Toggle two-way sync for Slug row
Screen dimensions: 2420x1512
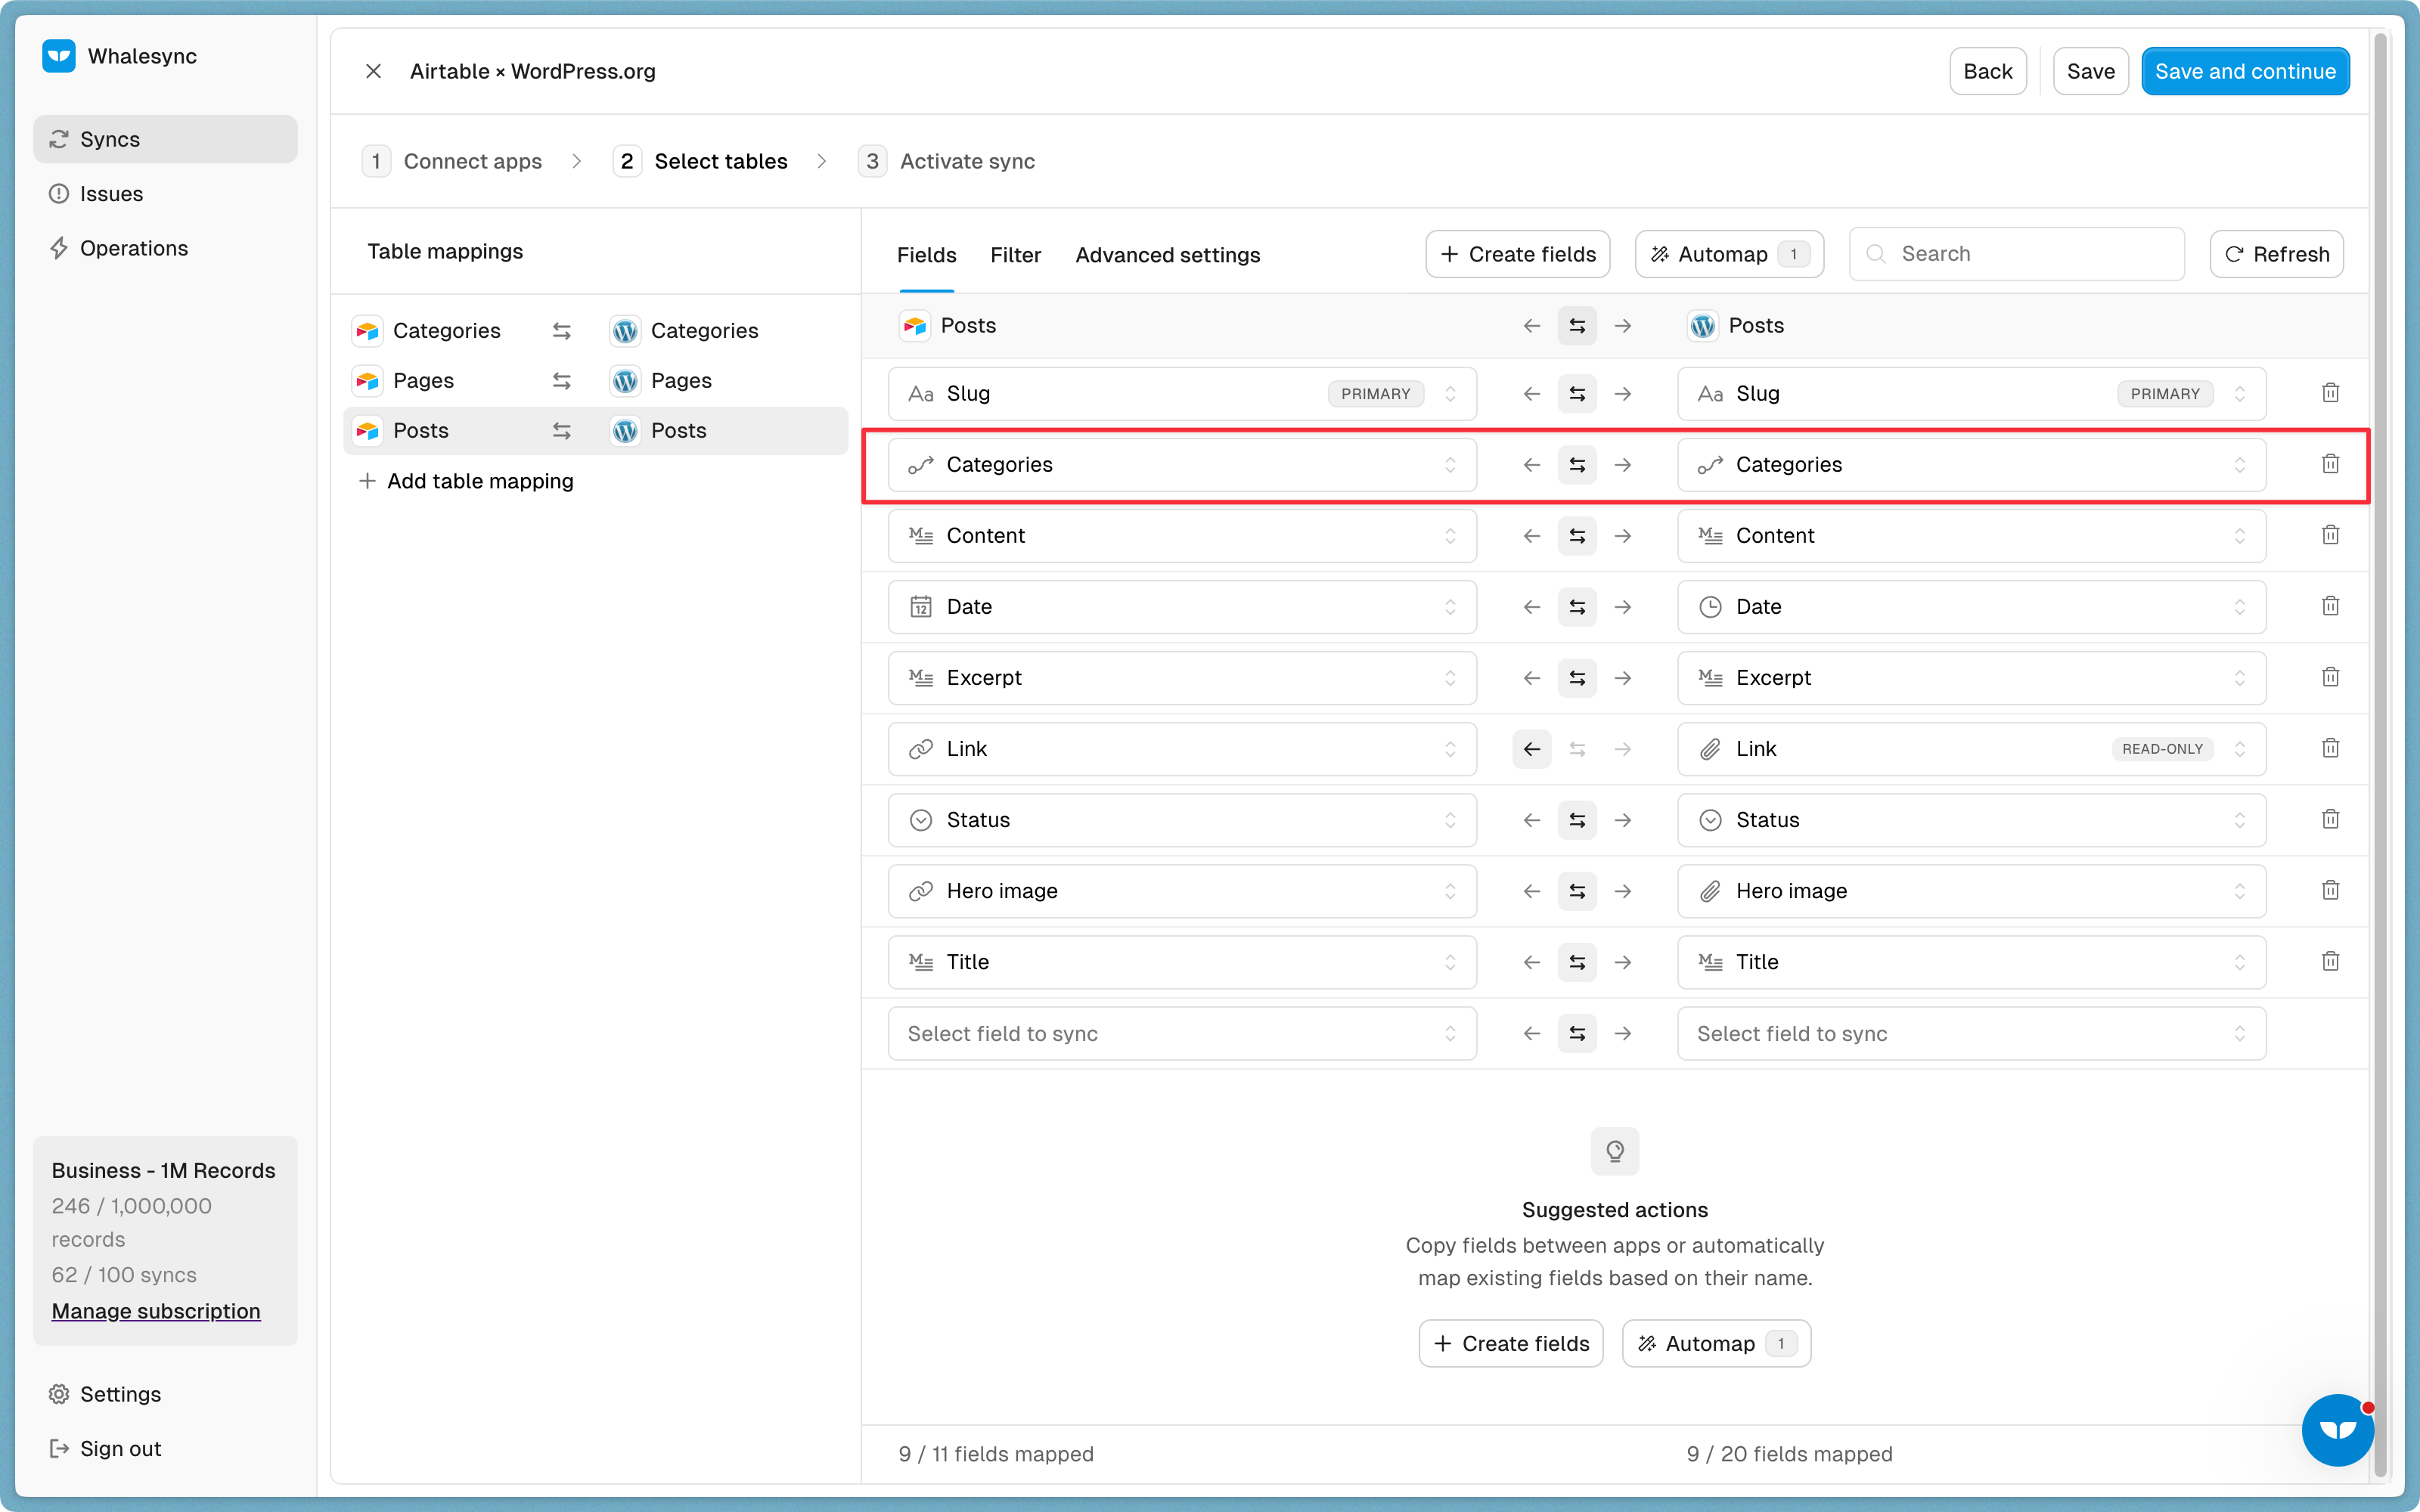coord(1577,394)
